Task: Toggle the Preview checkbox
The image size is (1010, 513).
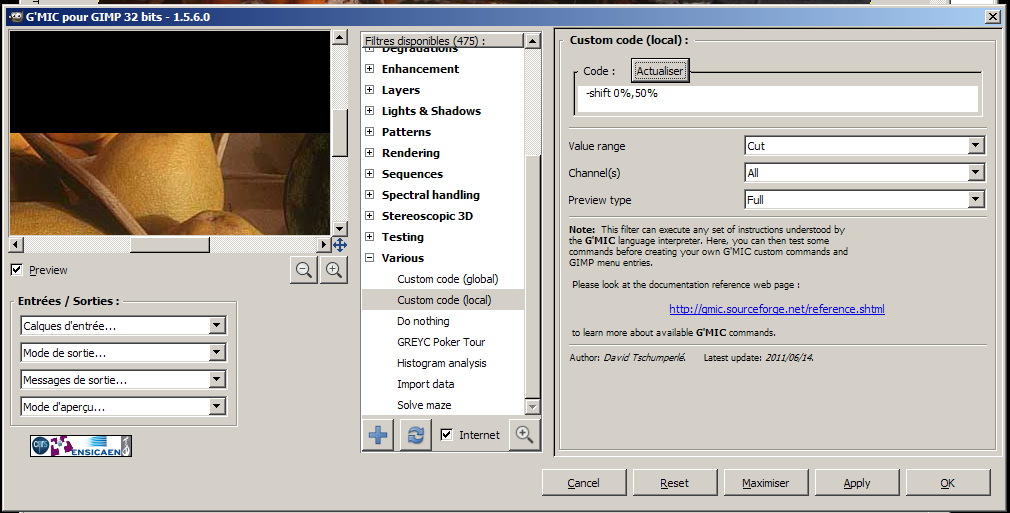Action: pos(17,270)
